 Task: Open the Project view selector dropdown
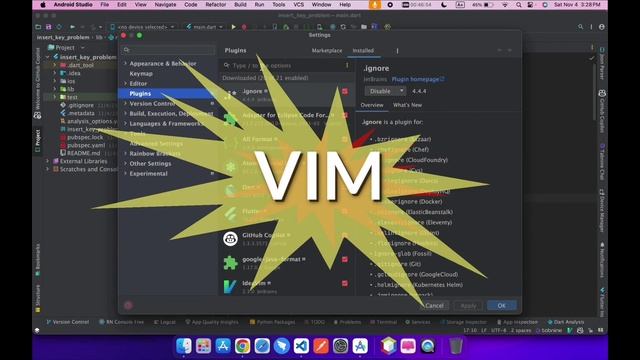click(66, 47)
